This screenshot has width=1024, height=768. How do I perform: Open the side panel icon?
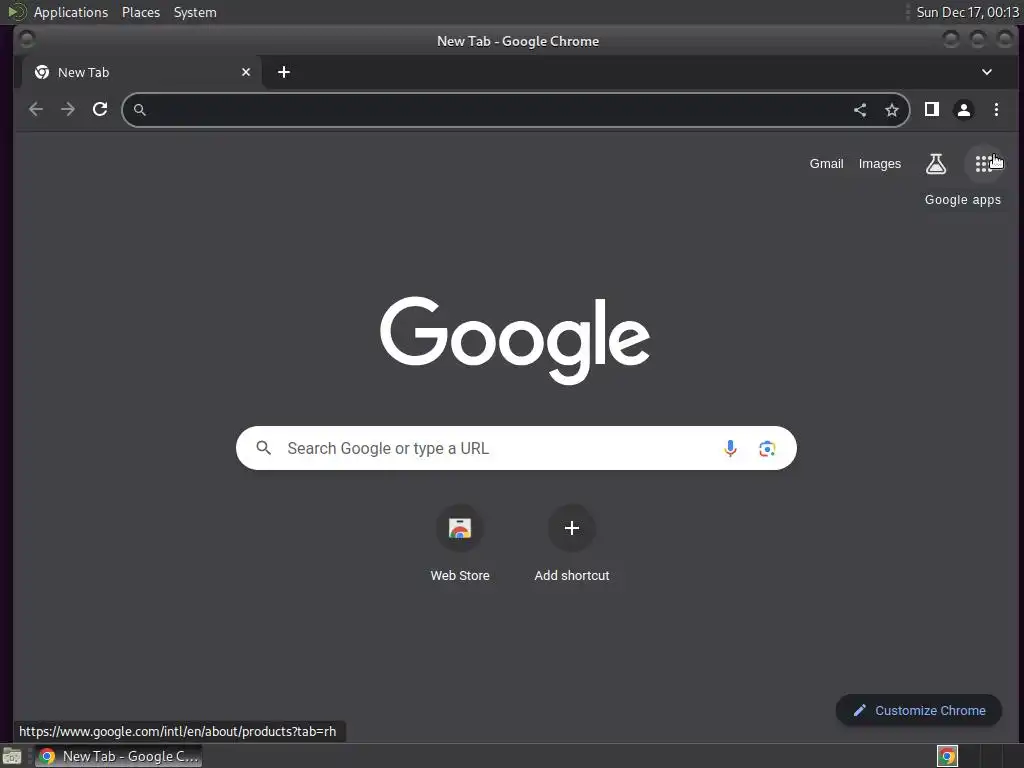932,109
